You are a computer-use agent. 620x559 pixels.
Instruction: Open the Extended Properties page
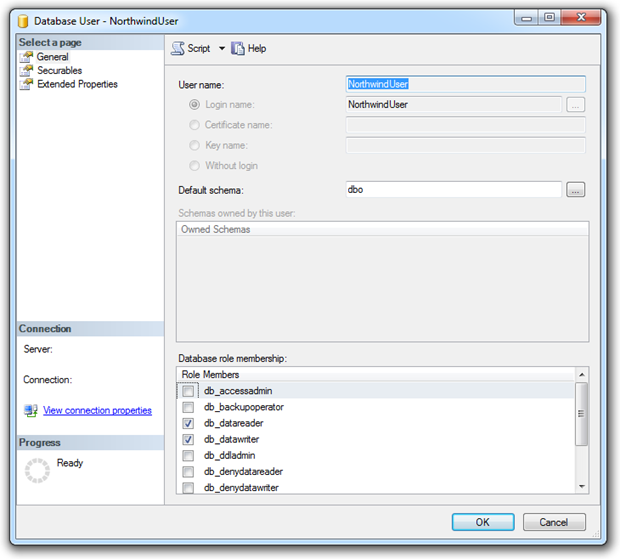tap(78, 84)
